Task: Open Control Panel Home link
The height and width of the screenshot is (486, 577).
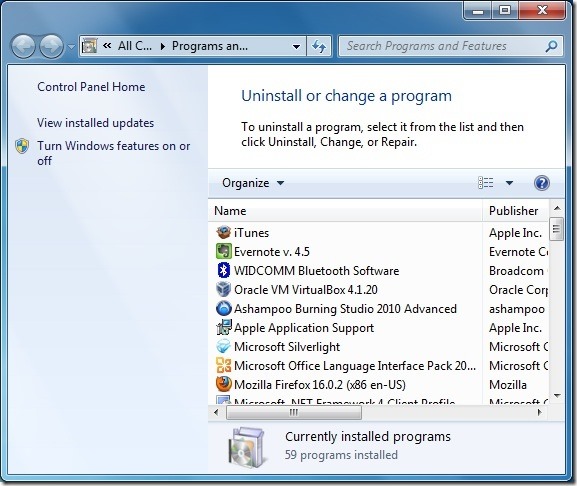Action: coord(91,87)
